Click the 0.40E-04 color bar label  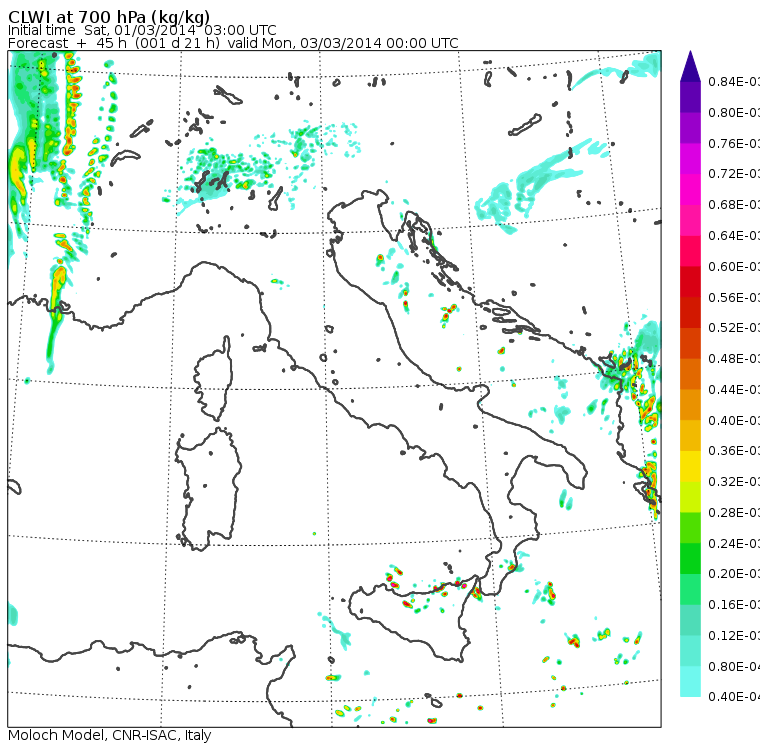pos(734,697)
